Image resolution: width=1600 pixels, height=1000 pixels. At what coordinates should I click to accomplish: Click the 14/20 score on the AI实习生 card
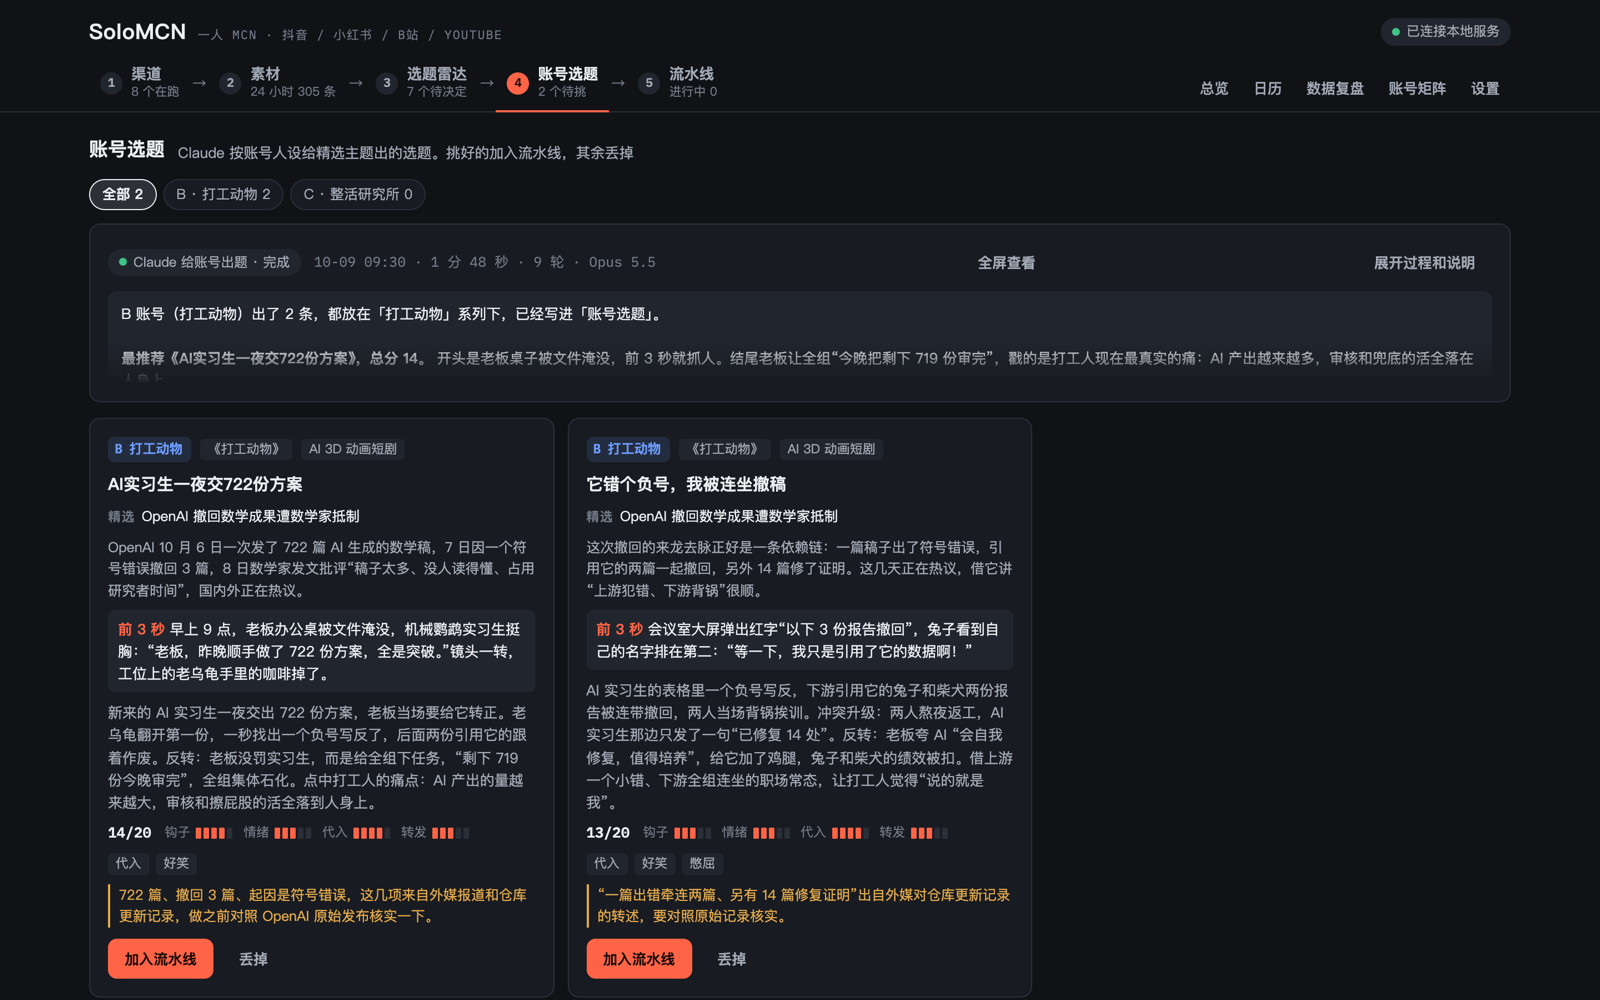click(129, 832)
